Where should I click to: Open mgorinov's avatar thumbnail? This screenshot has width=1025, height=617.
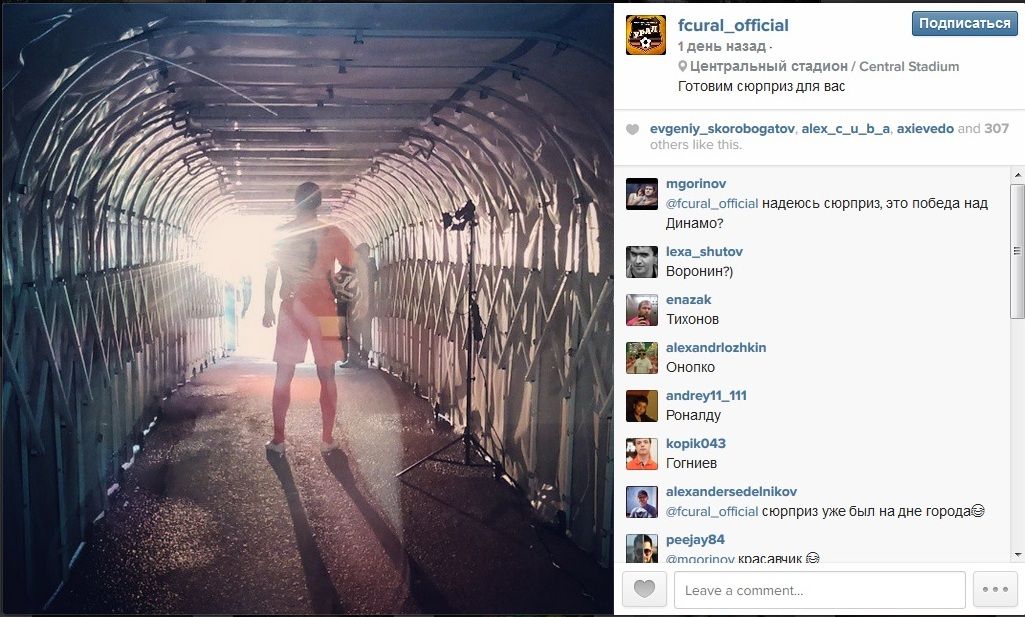coord(642,193)
